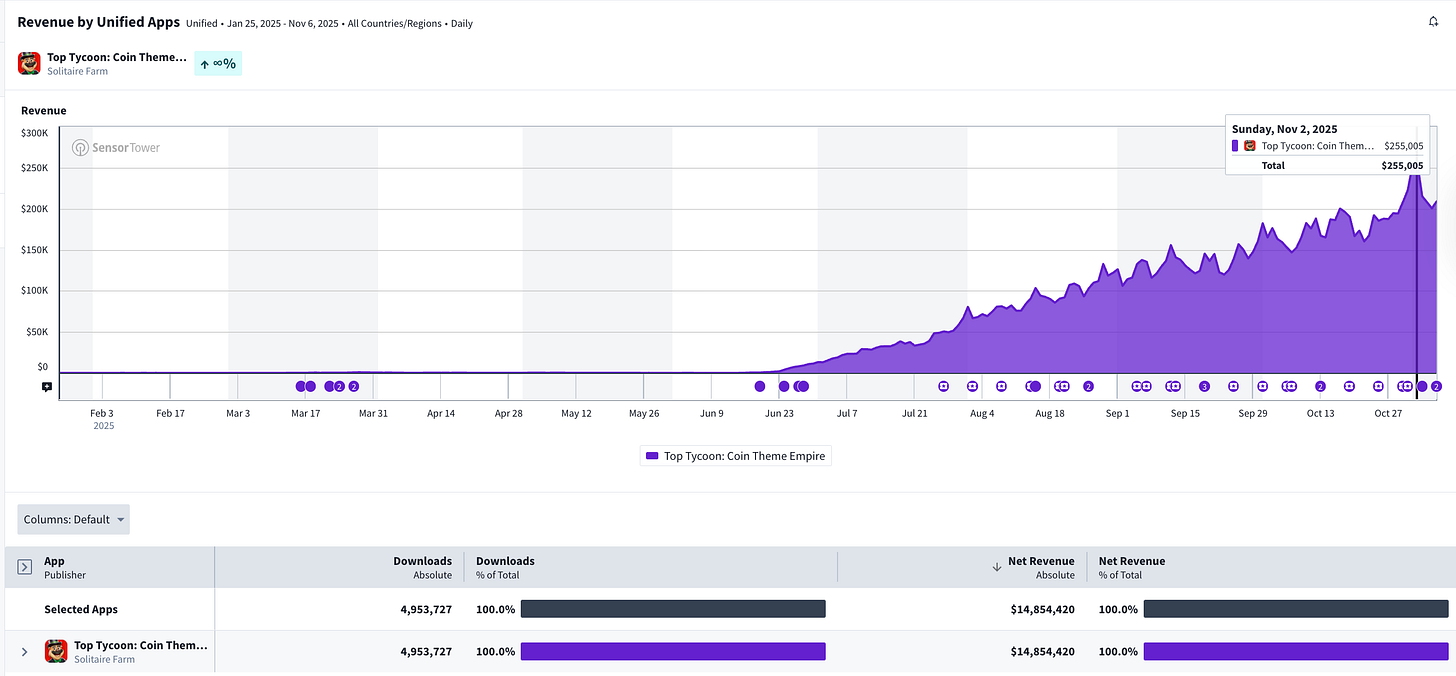1456x676 pixels.
Task: Click the '$150K' label on y-axis
Action: coord(34,250)
